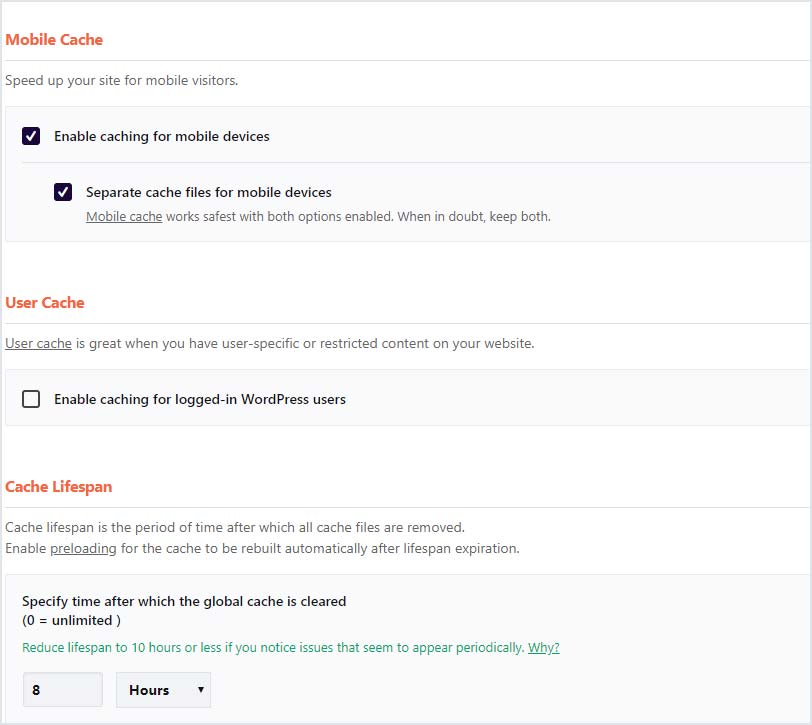Image resolution: width=812 pixels, height=725 pixels.
Task: Enable caching for logged-in WordPress users
Action: (x=31, y=399)
